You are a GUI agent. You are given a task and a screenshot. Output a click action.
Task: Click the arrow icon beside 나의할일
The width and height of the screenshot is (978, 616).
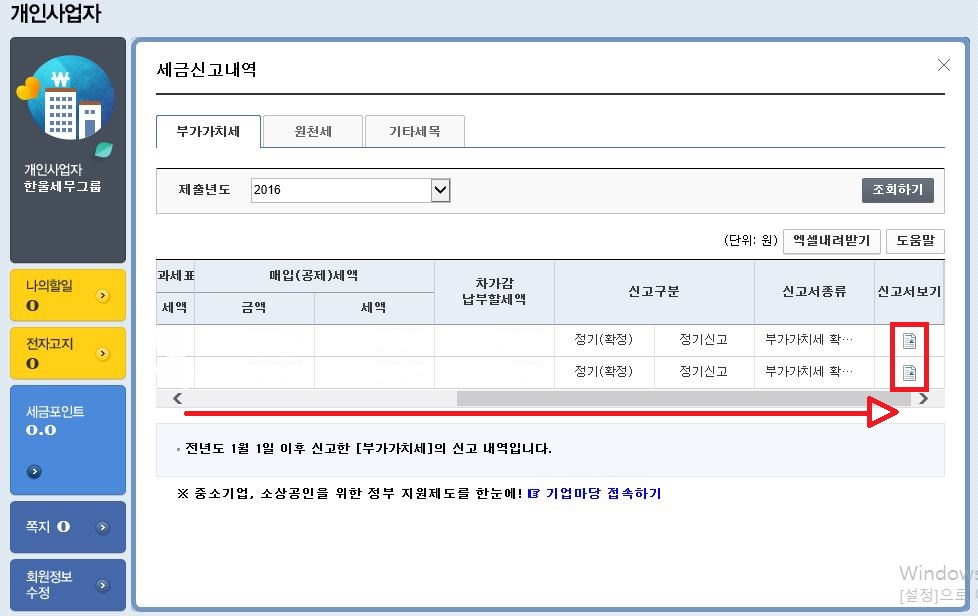[x=102, y=296]
